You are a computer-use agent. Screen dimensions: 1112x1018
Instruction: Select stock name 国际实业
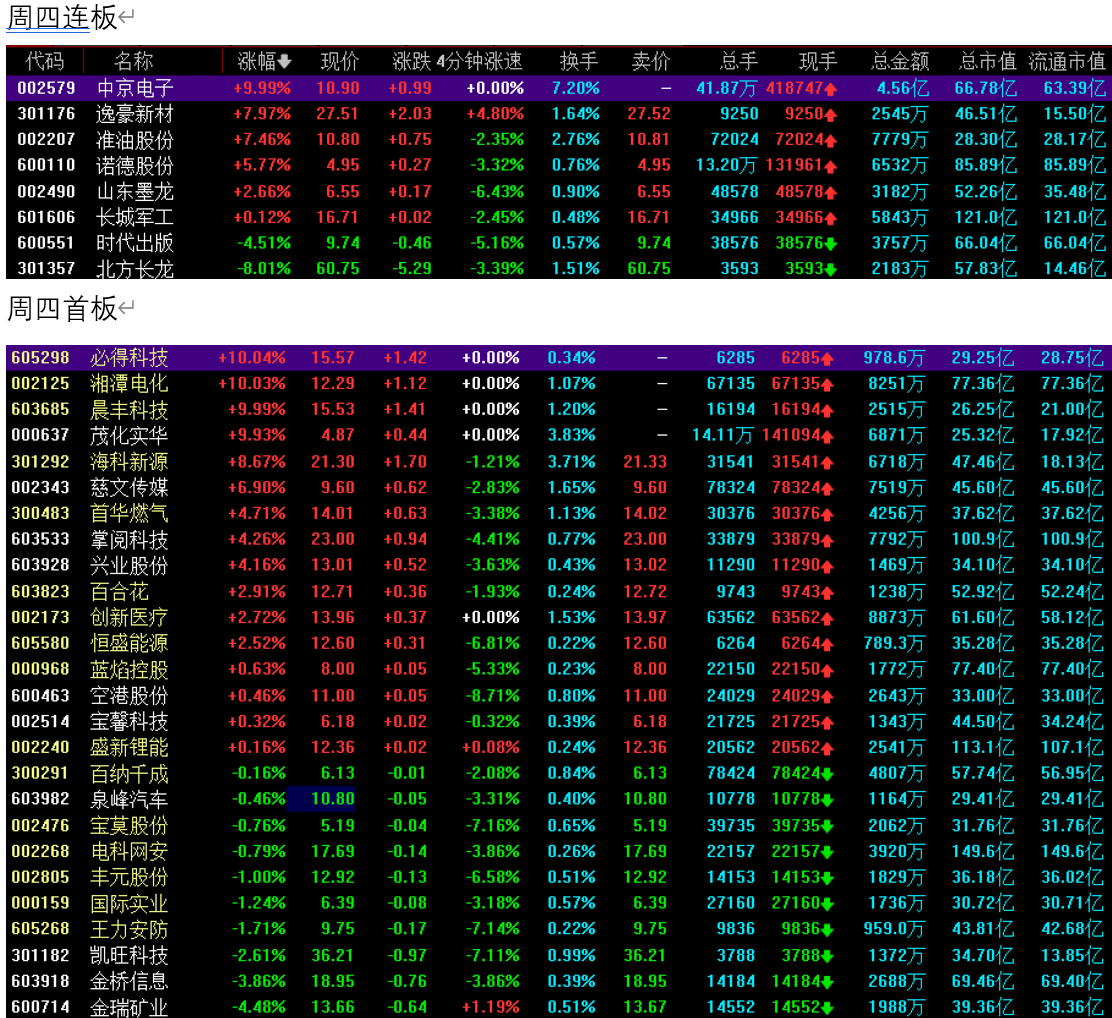[129, 903]
